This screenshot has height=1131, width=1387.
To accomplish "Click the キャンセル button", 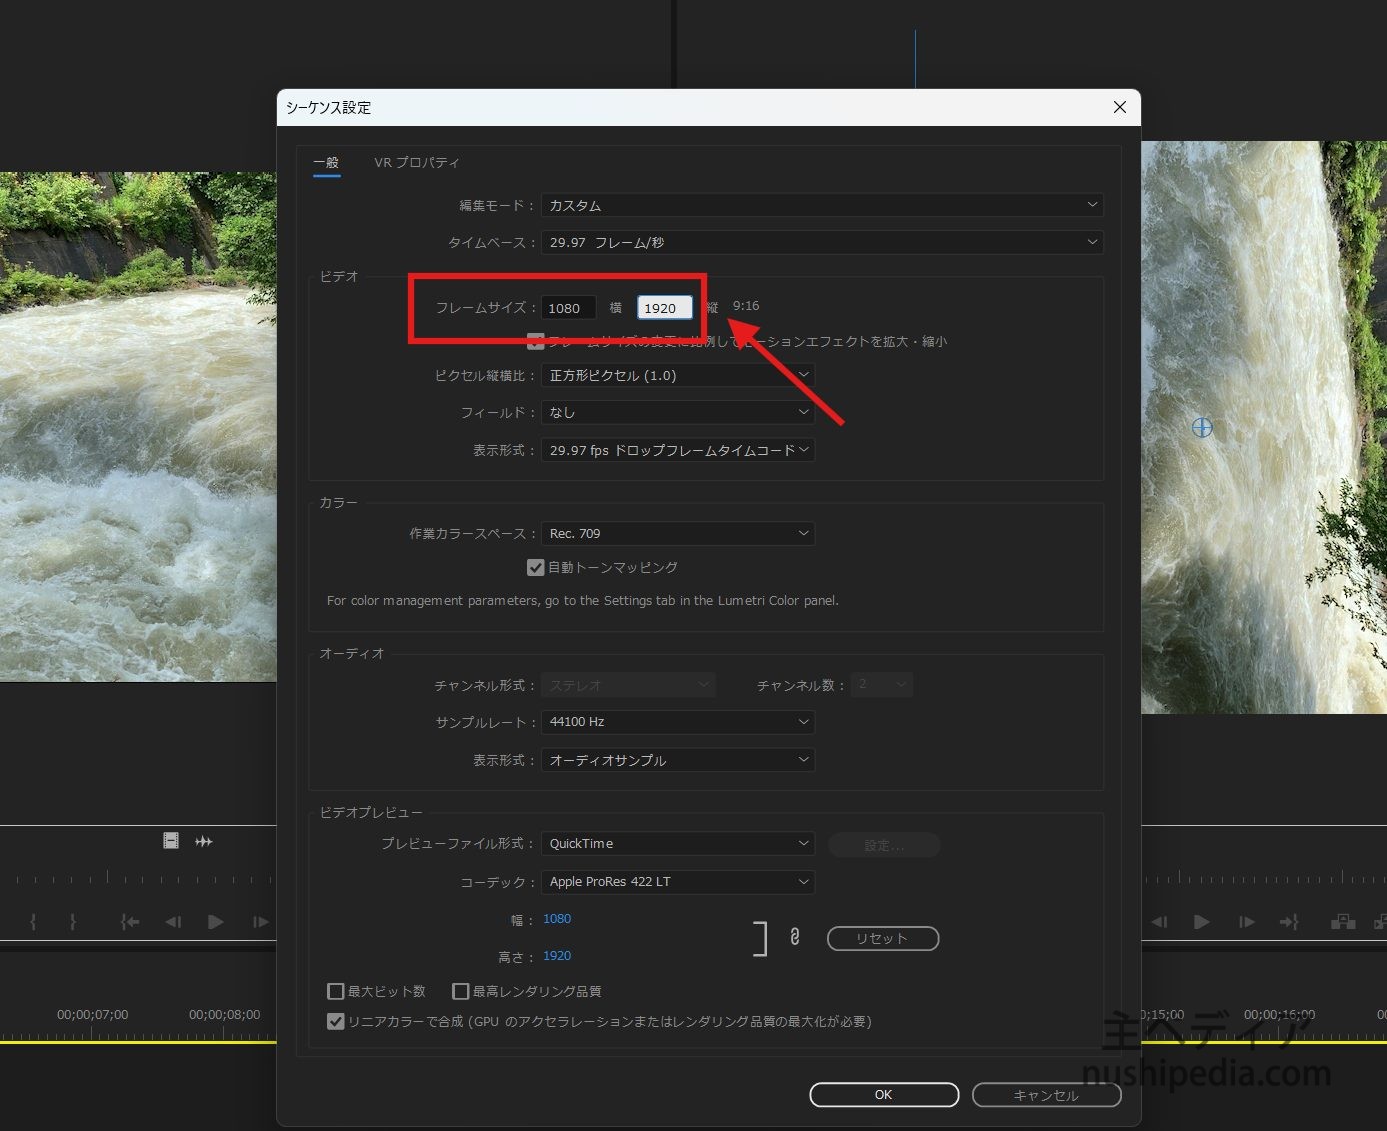I will coord(1046,1095).
